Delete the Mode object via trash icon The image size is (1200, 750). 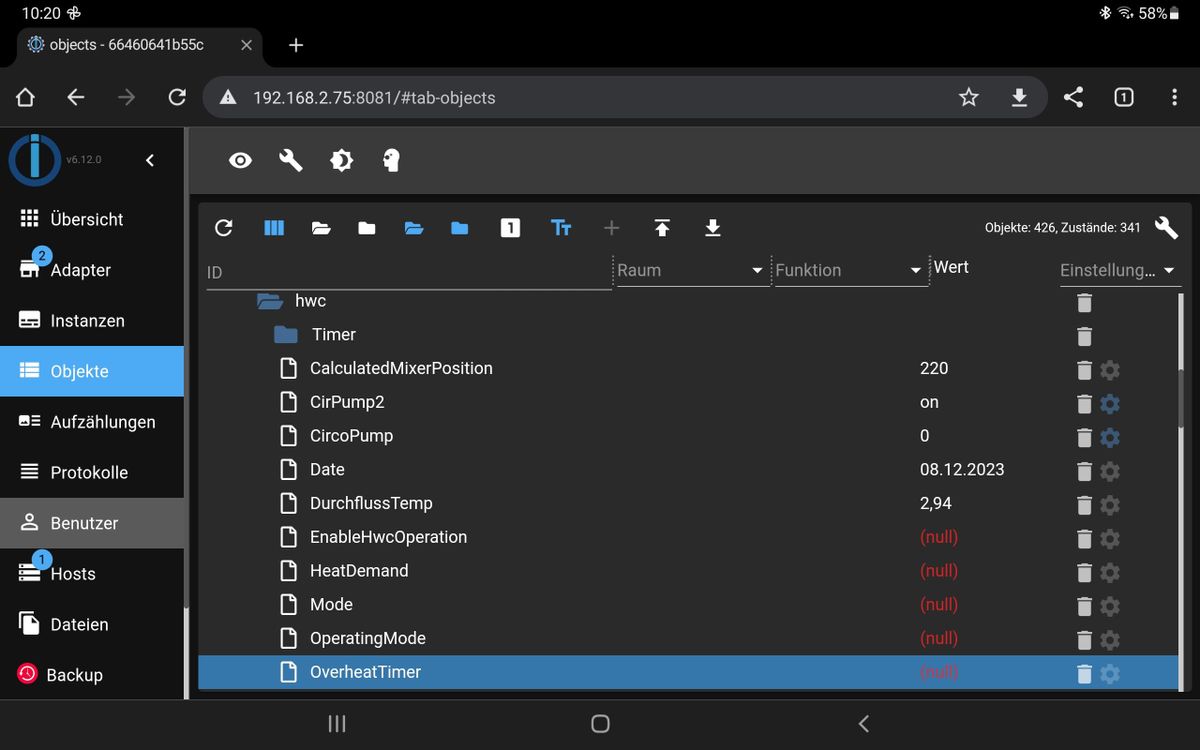[x=1084, y=606]
